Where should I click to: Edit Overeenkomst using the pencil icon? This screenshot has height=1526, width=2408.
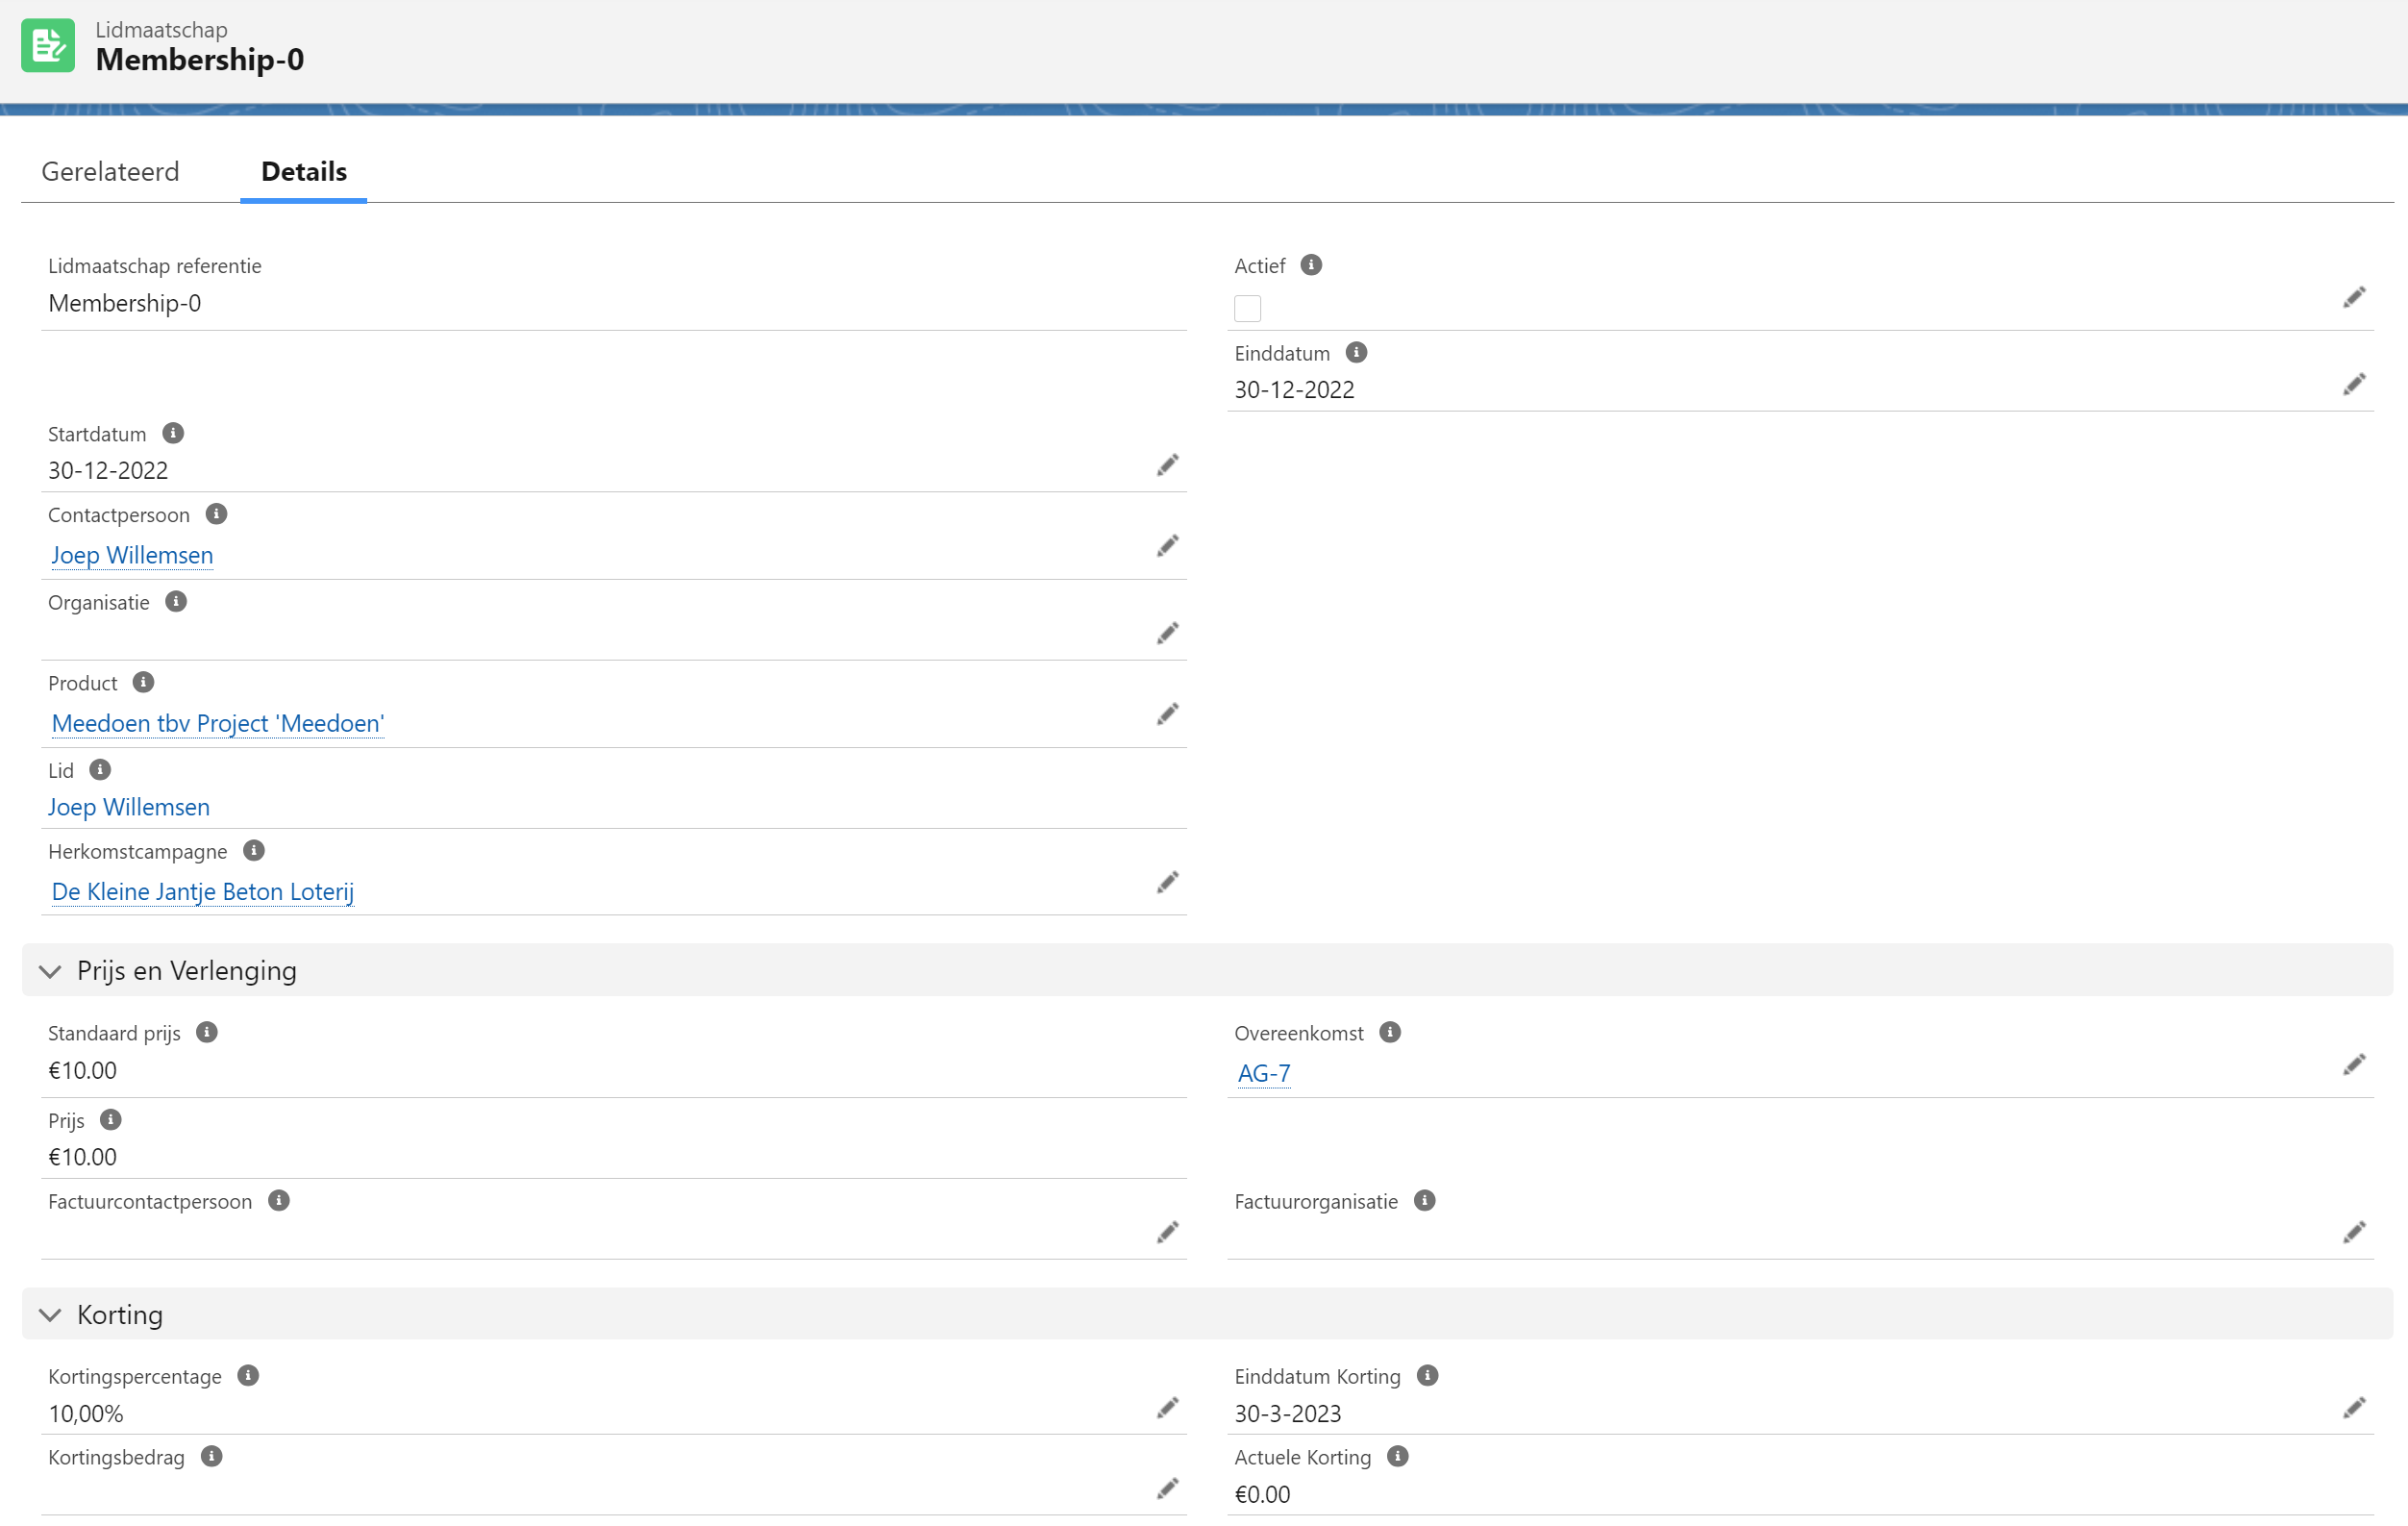point(2354,1064)
